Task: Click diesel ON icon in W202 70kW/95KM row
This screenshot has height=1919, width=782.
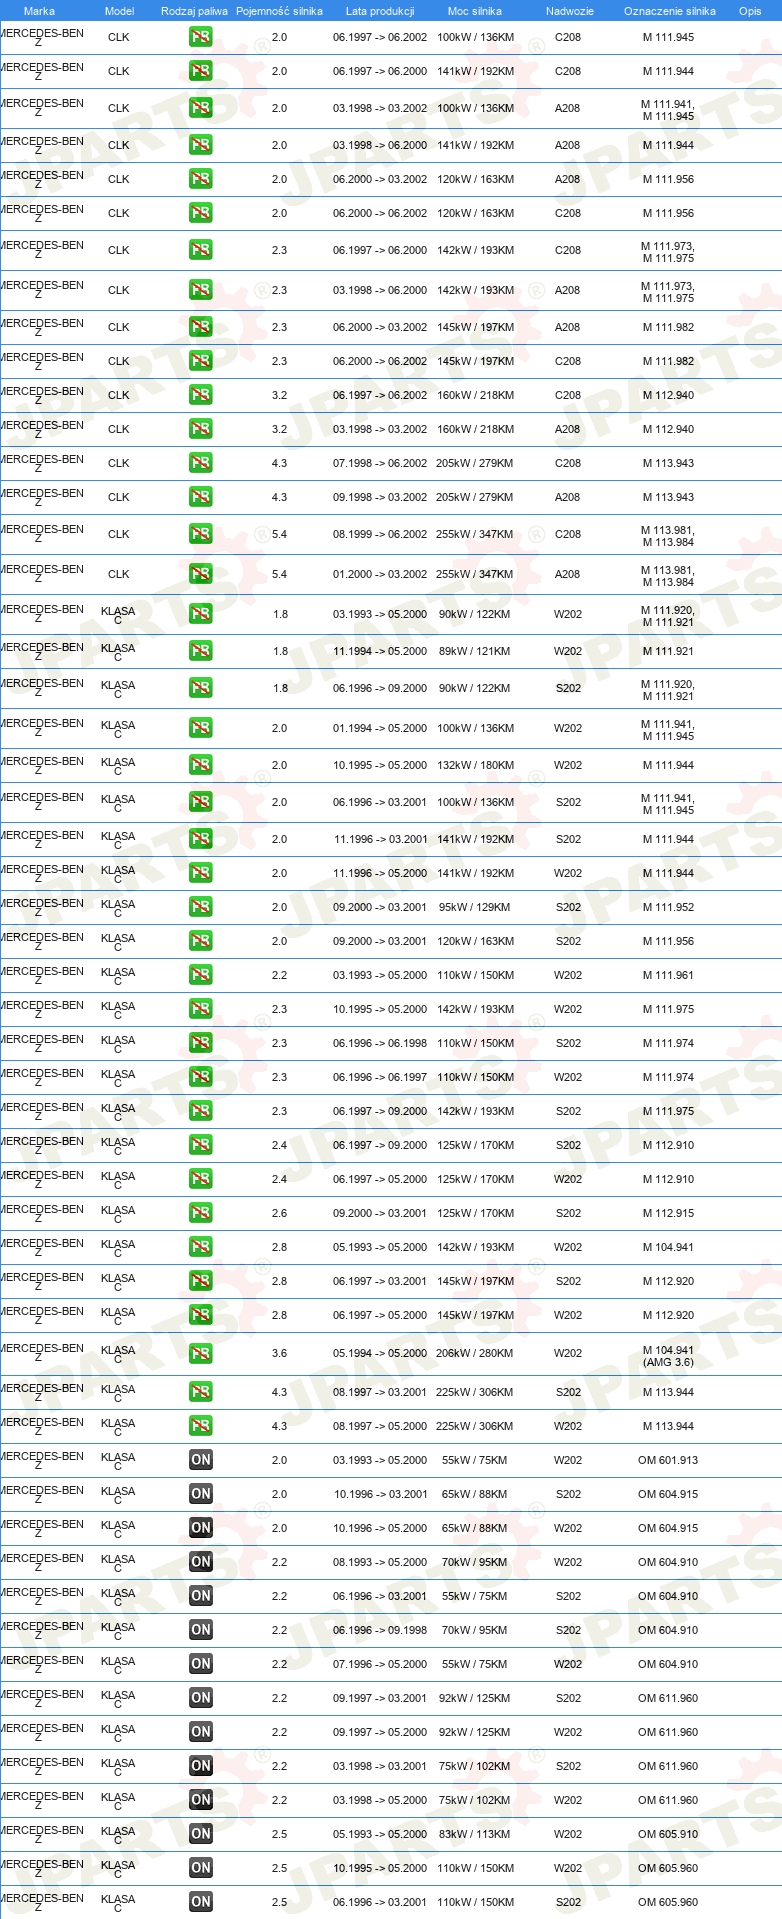Action: [x=201, y=1562]
